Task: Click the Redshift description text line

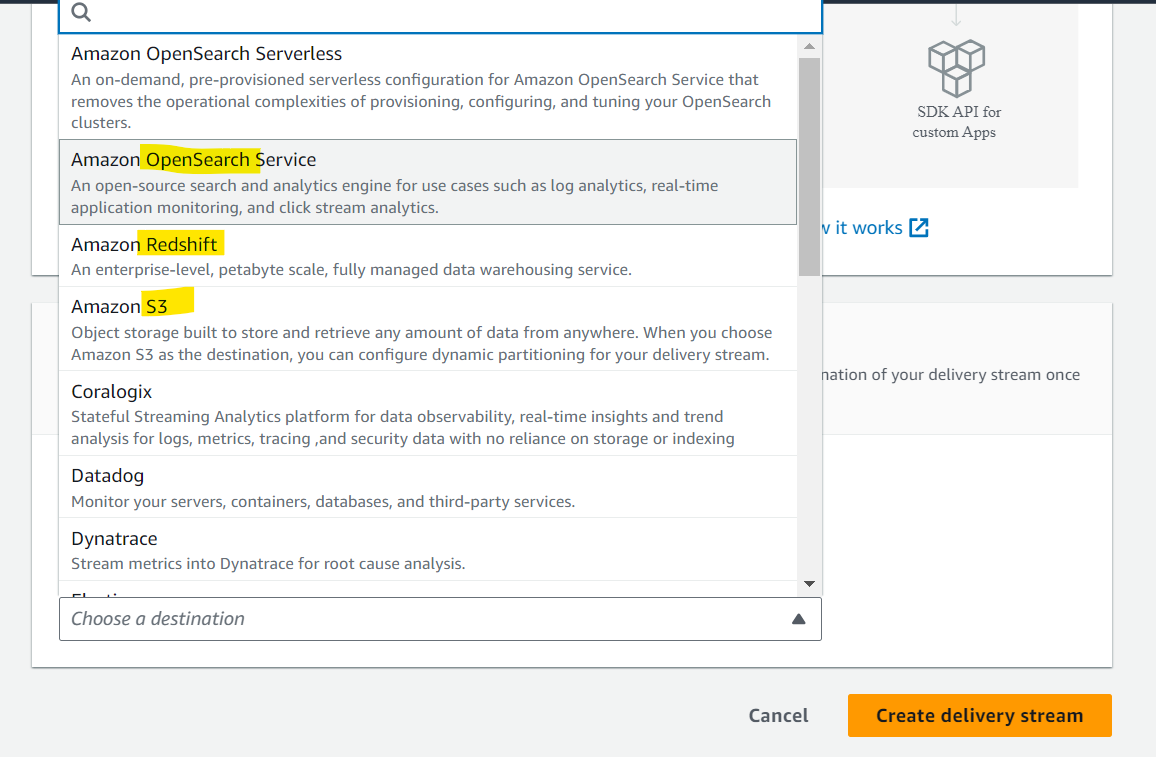Action: pyautogui.click(x=352, y=270)
